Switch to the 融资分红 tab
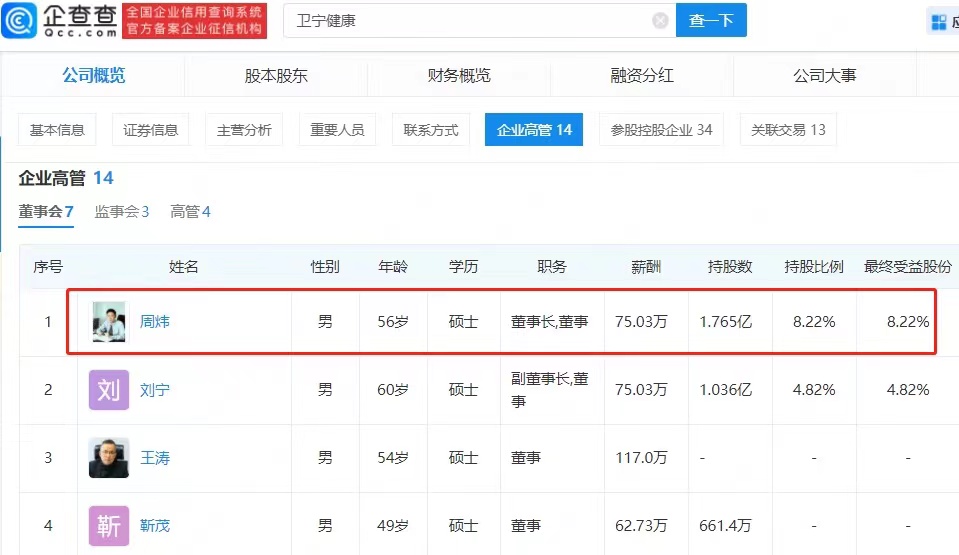The image size is (959, 555). (x=642, y=75)
